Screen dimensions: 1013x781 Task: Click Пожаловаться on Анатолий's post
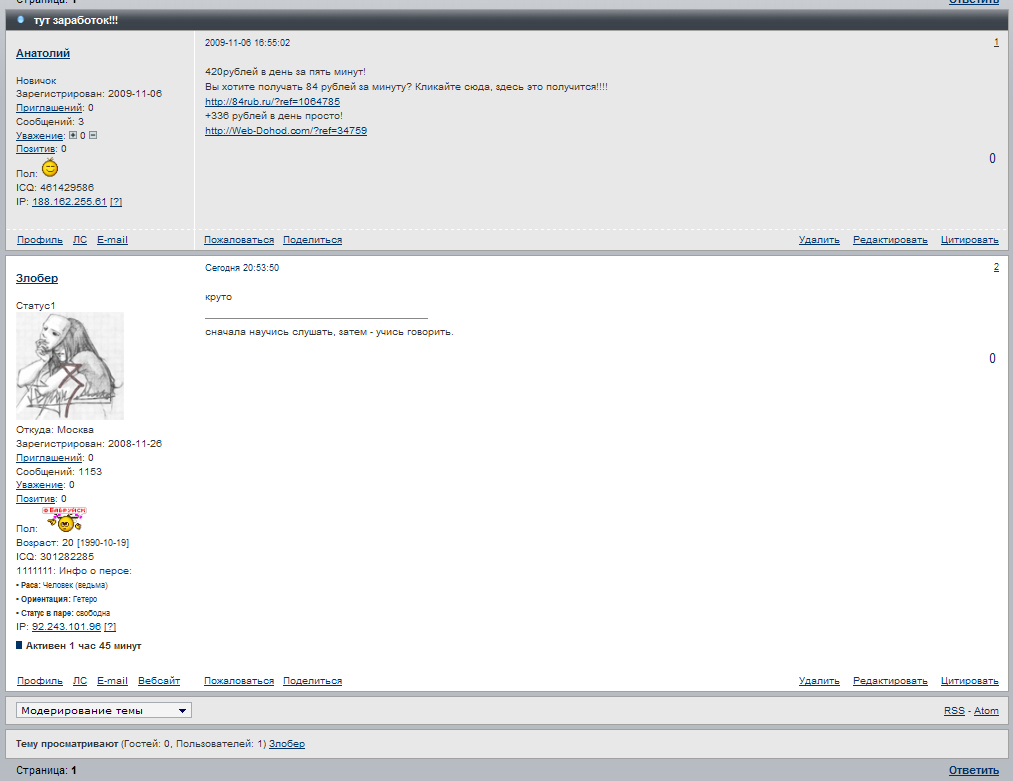tap(239, 240)
